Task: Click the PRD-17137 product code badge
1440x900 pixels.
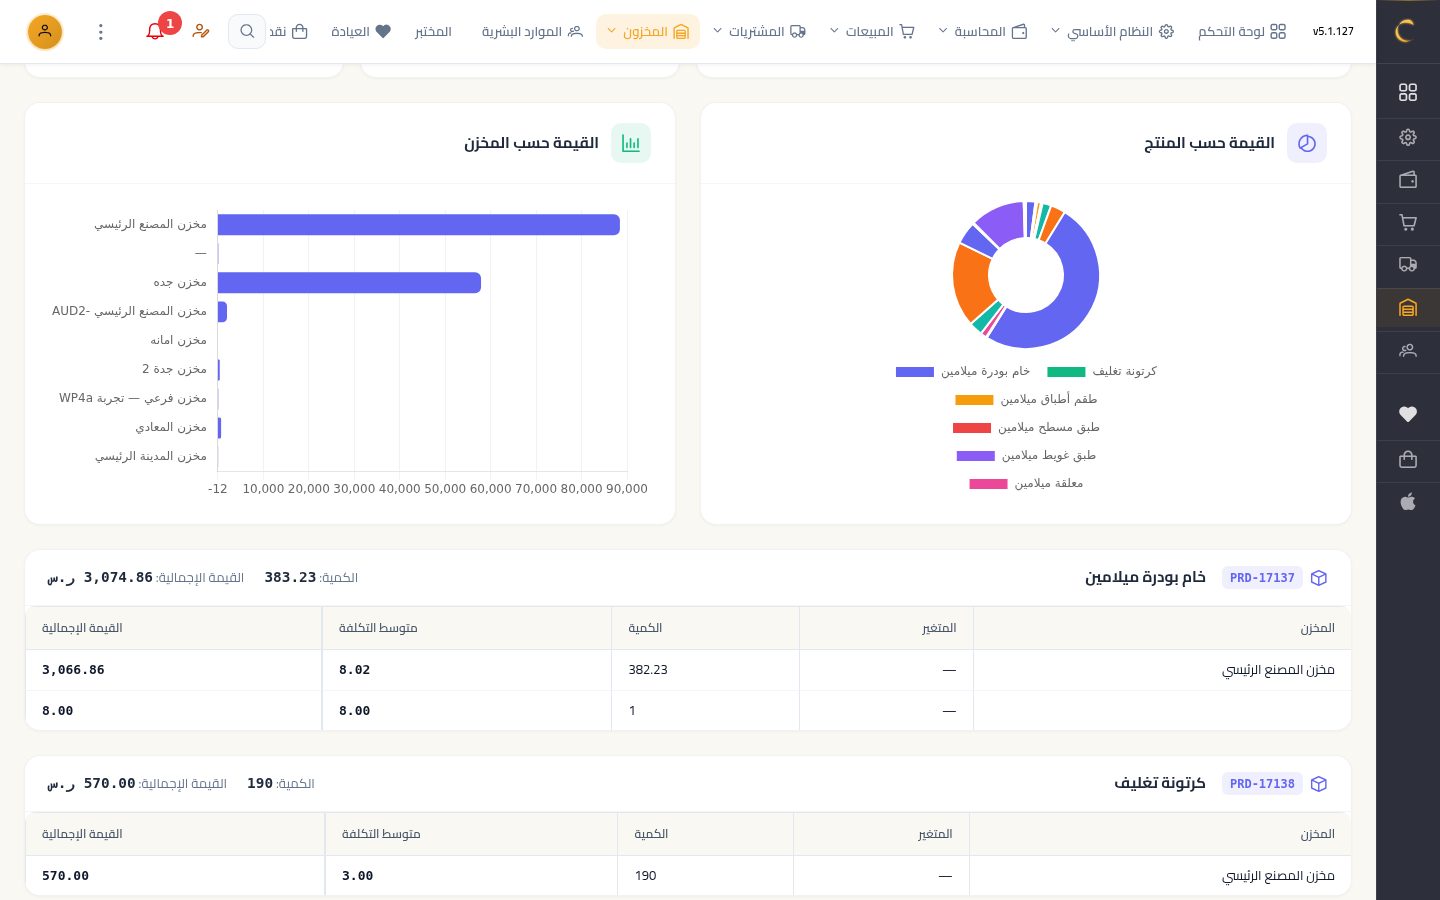Action: (1262, 578)
